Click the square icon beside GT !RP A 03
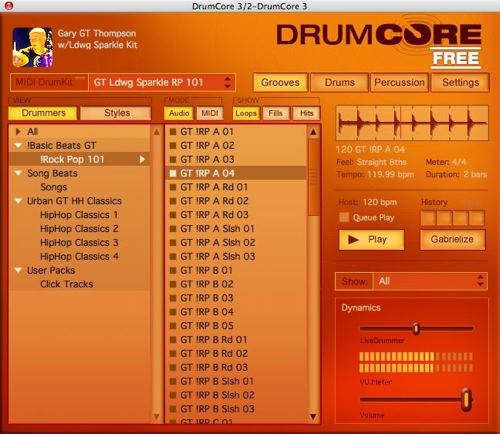The width and height of the screenshot is (500, 434). (173, 160)
